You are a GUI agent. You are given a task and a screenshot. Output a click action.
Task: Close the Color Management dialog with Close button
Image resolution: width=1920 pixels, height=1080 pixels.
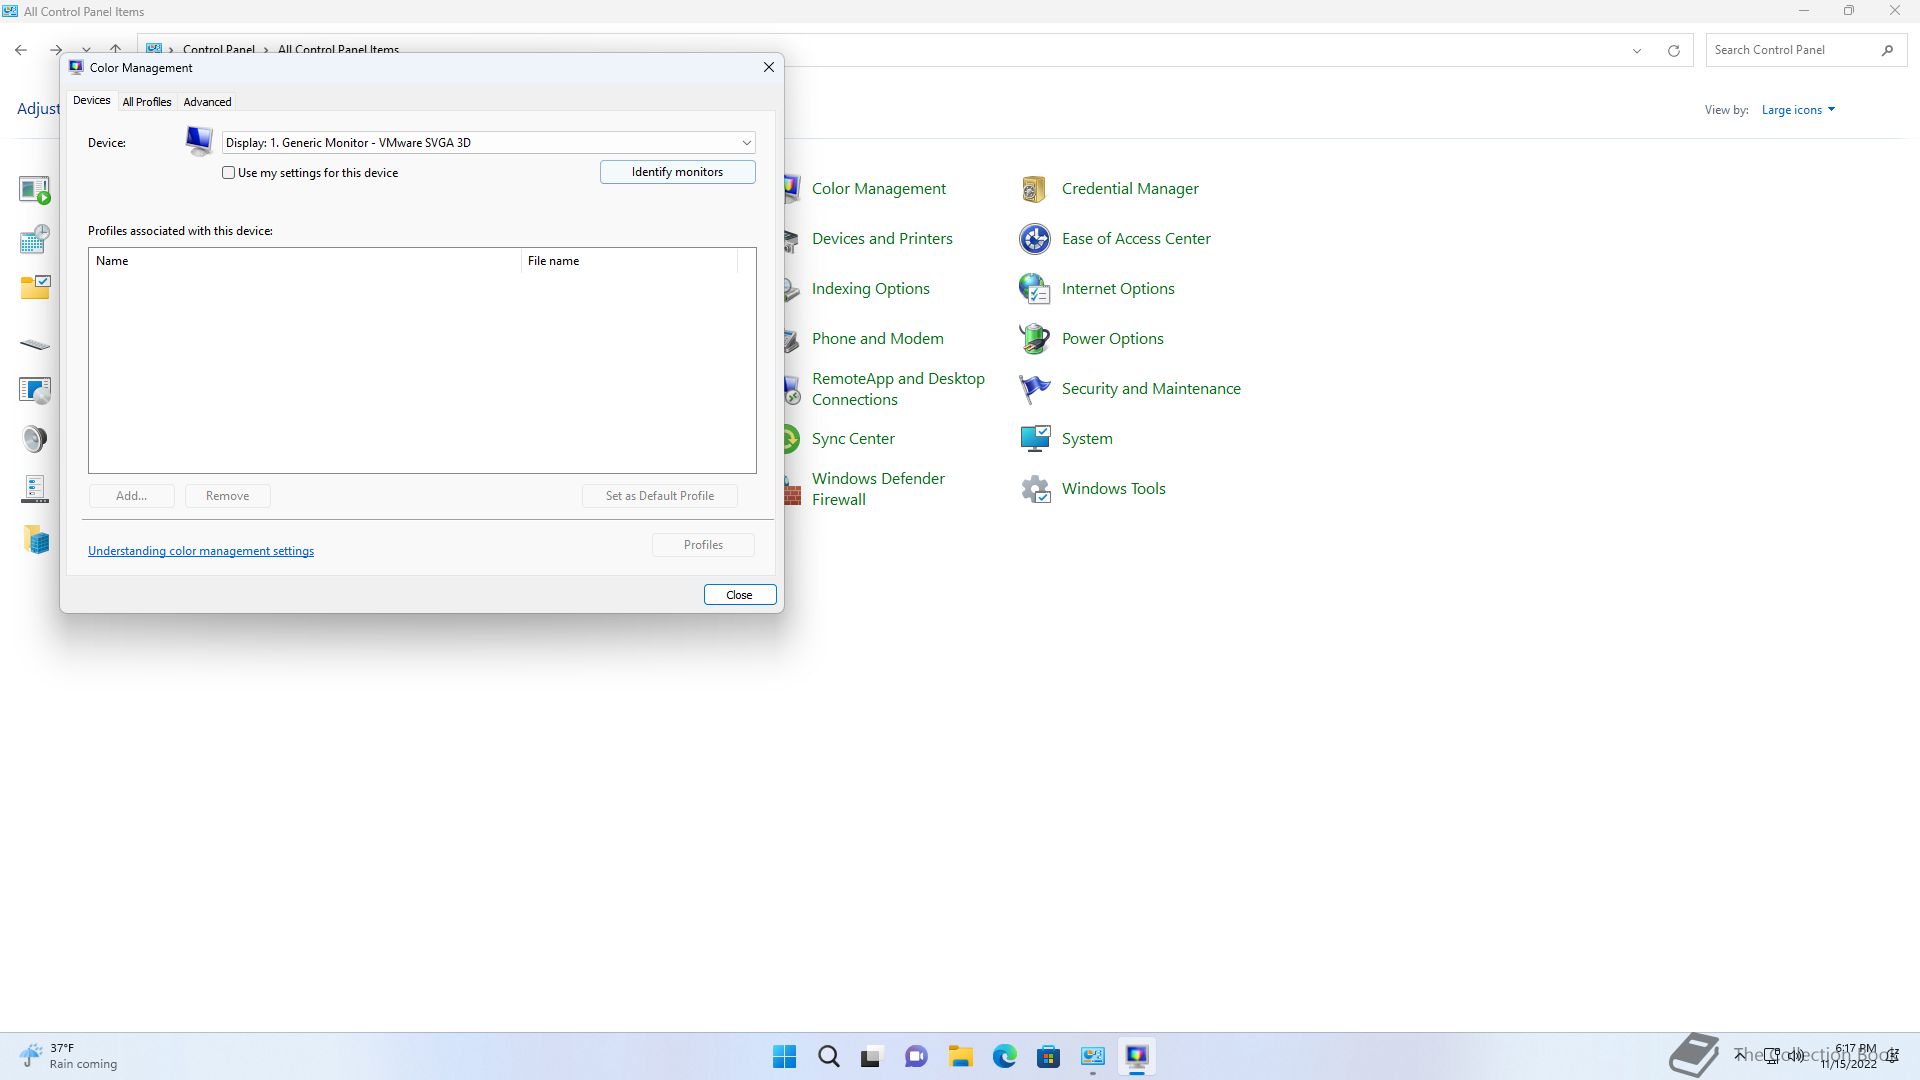pos(740,595)
